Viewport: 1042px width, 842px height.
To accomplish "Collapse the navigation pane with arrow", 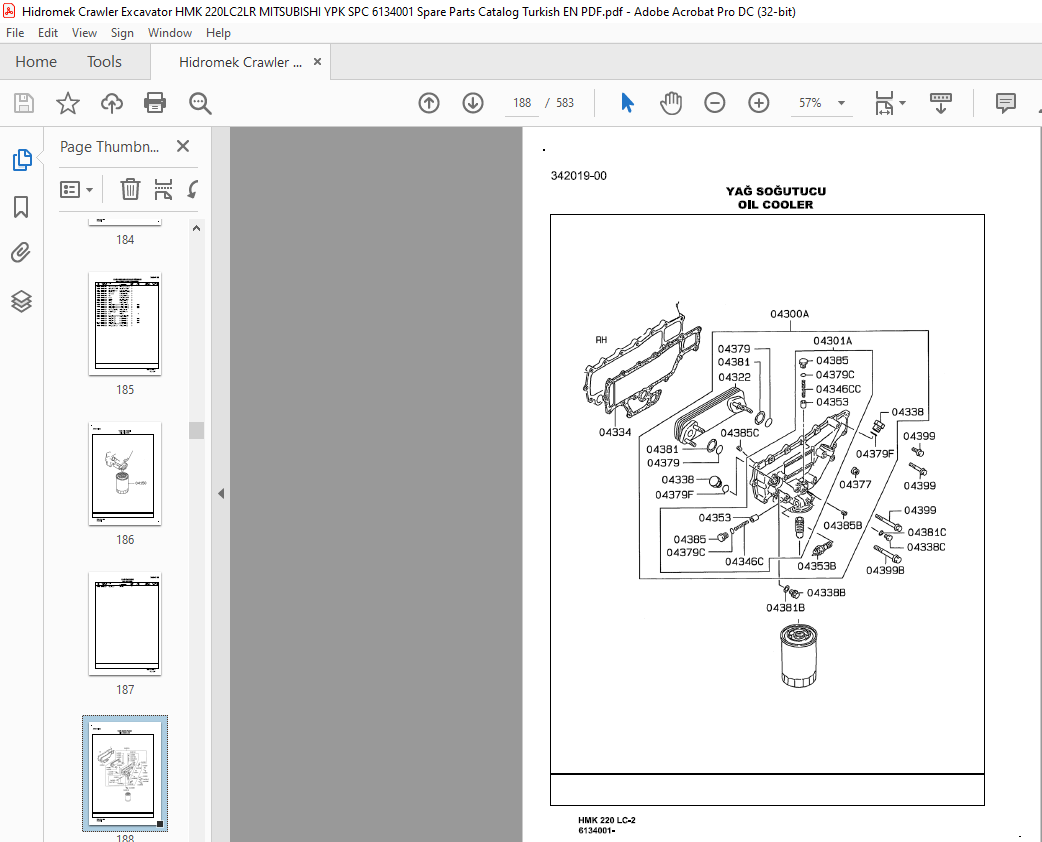I will tap(221, 493).
